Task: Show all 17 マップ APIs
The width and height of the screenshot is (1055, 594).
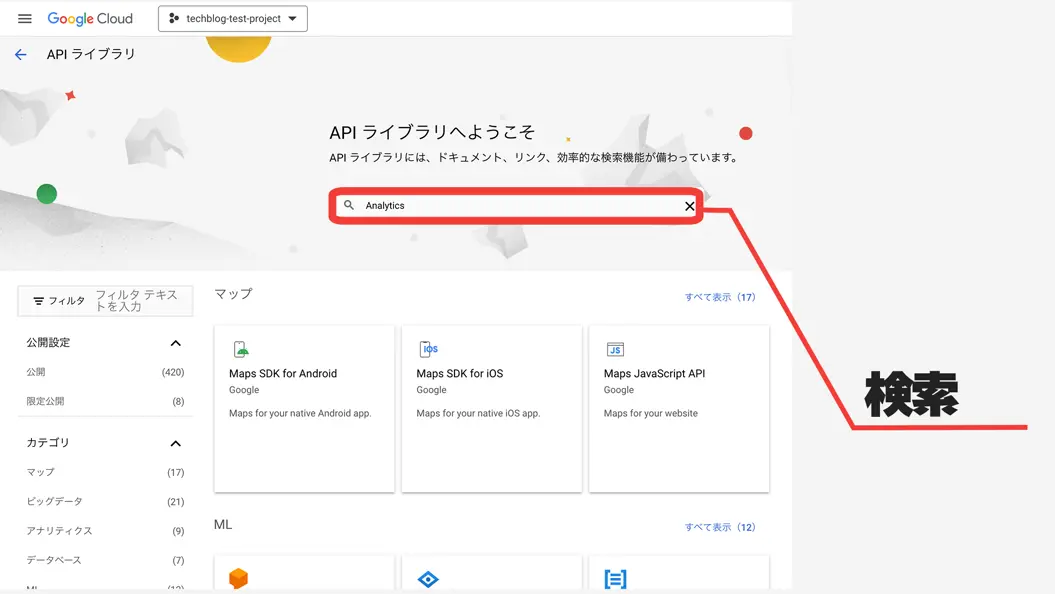Action: click(720, 297)
